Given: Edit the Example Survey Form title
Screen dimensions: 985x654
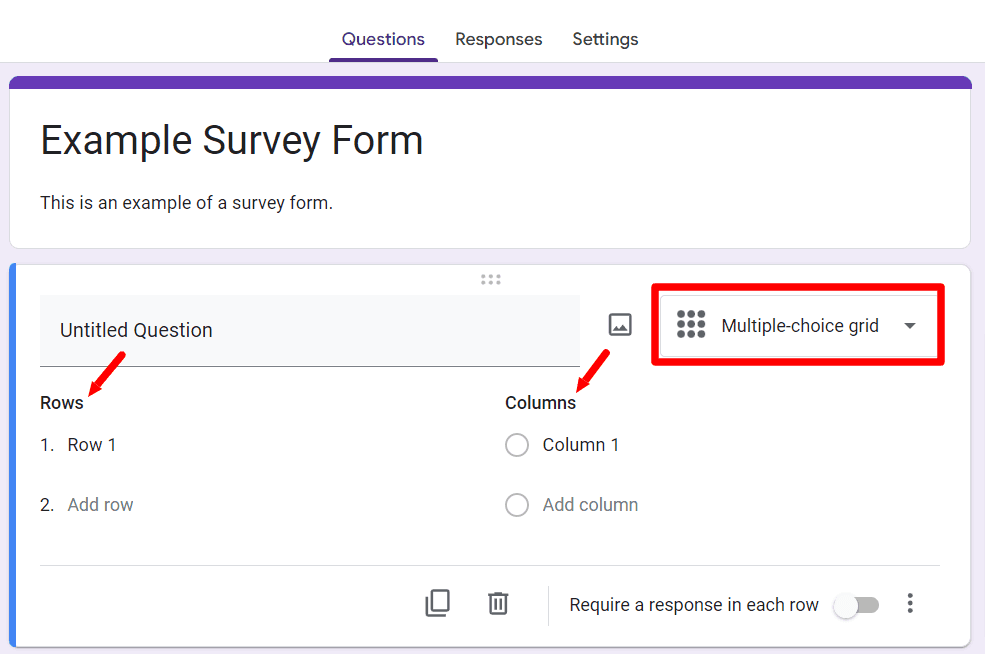Looking at the screenshot, I should [232, 140].
